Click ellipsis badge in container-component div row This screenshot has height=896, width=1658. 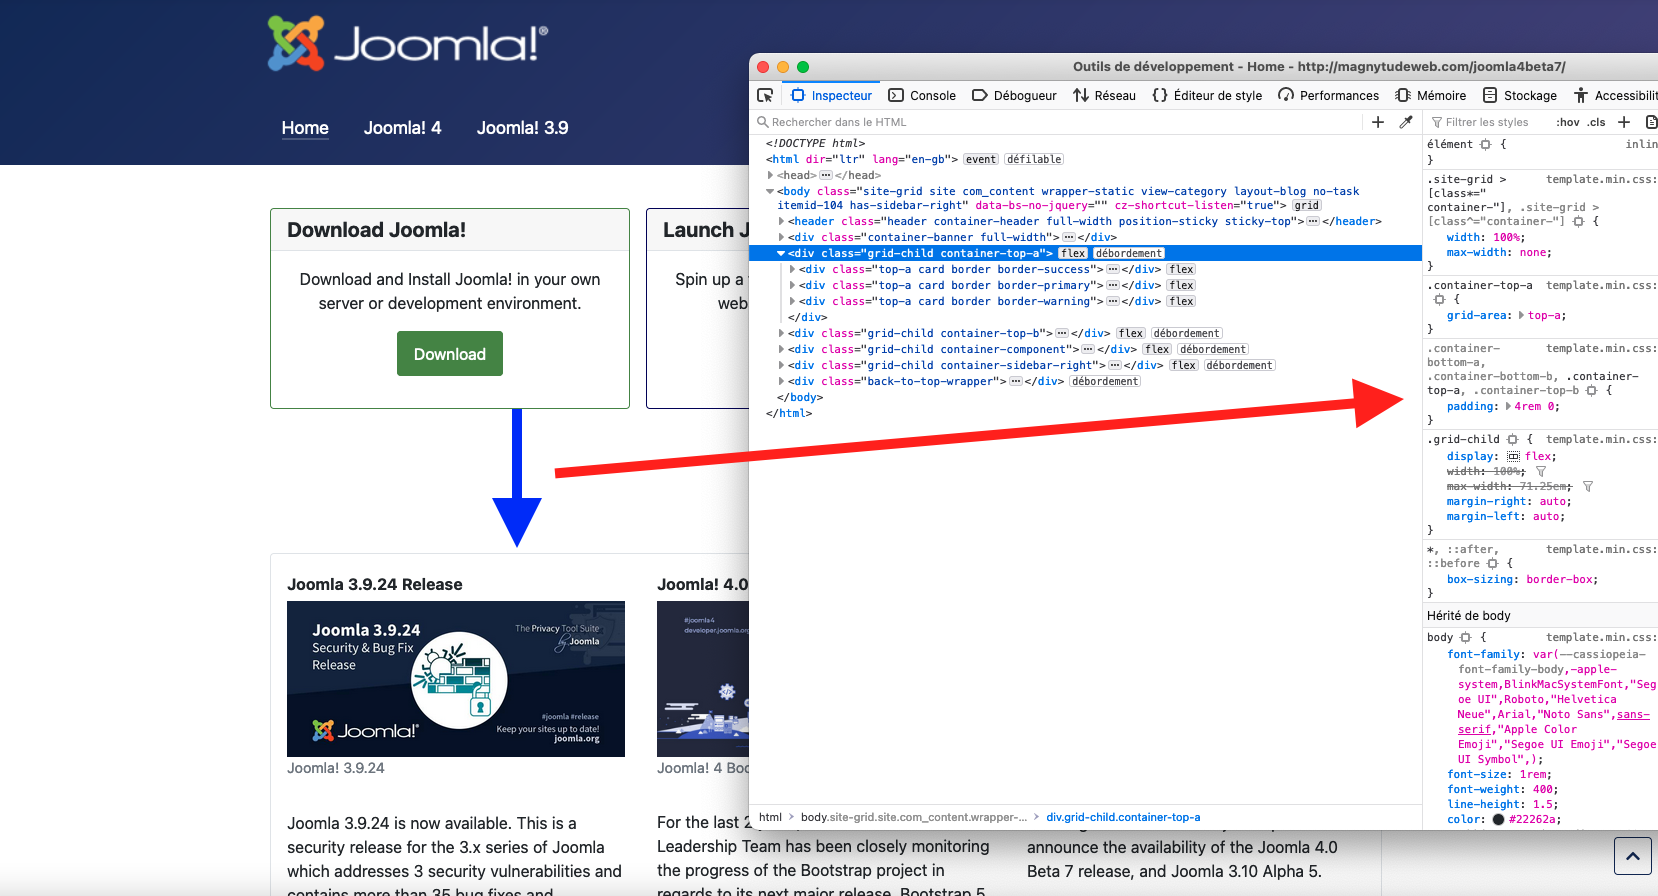click(1088, 349)
